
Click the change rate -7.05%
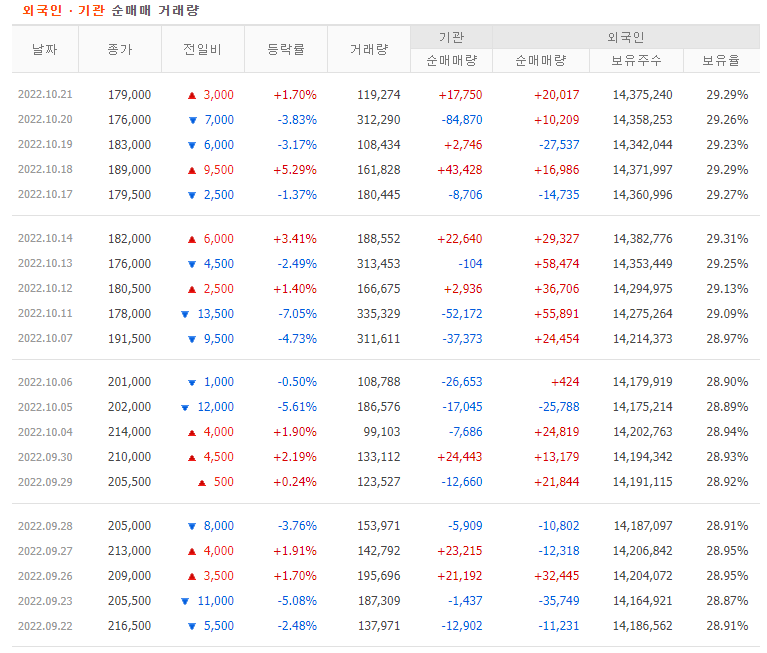coord(297,314)
